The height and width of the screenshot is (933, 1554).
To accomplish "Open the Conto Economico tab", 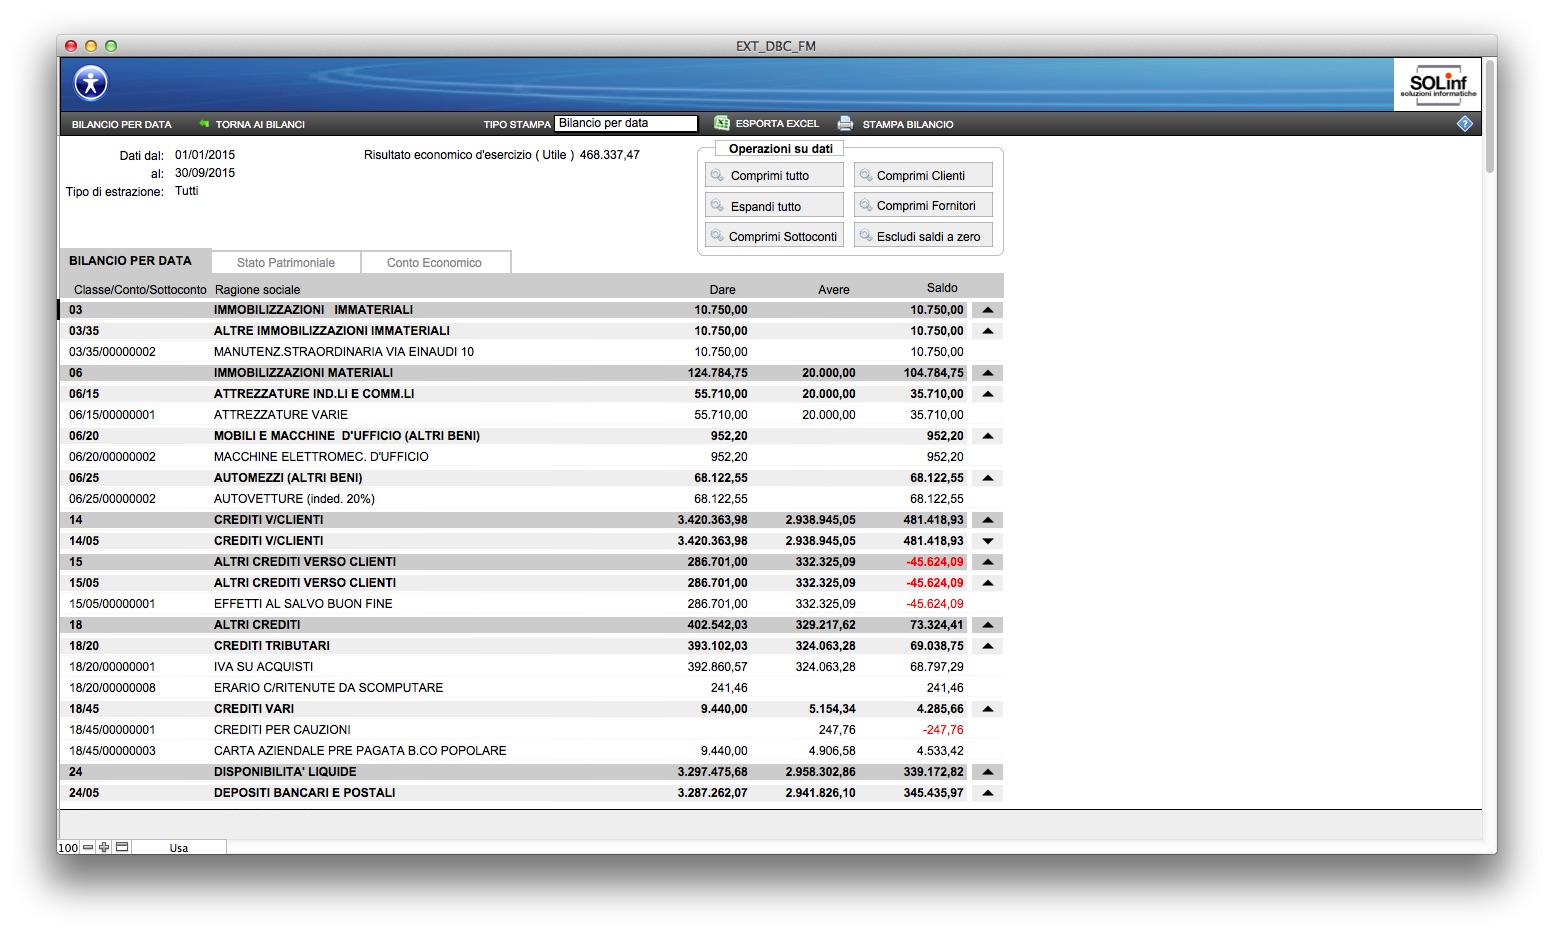I will [x=434, y=262].
